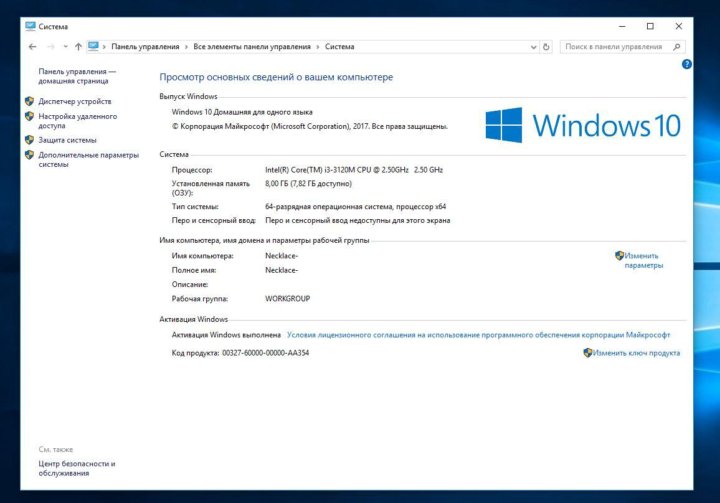This screenshot has height=503, width=720.
Task: Open help with blue question icon
Action: 686,64
